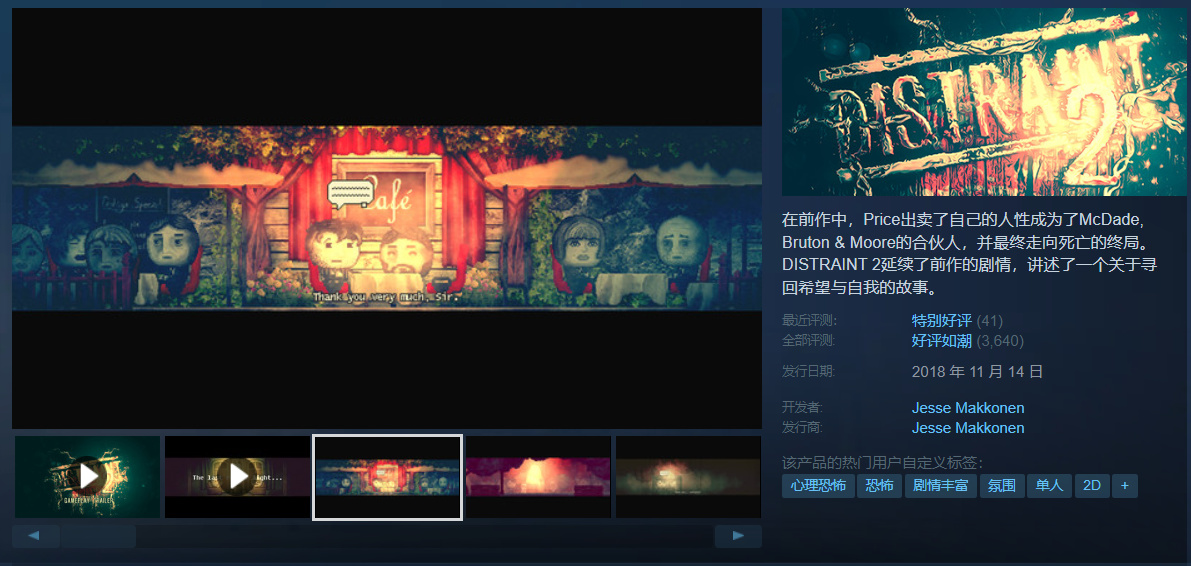Play the second trailer video thumbnail
Screen dimensions: 1191x566
(238, 477)
